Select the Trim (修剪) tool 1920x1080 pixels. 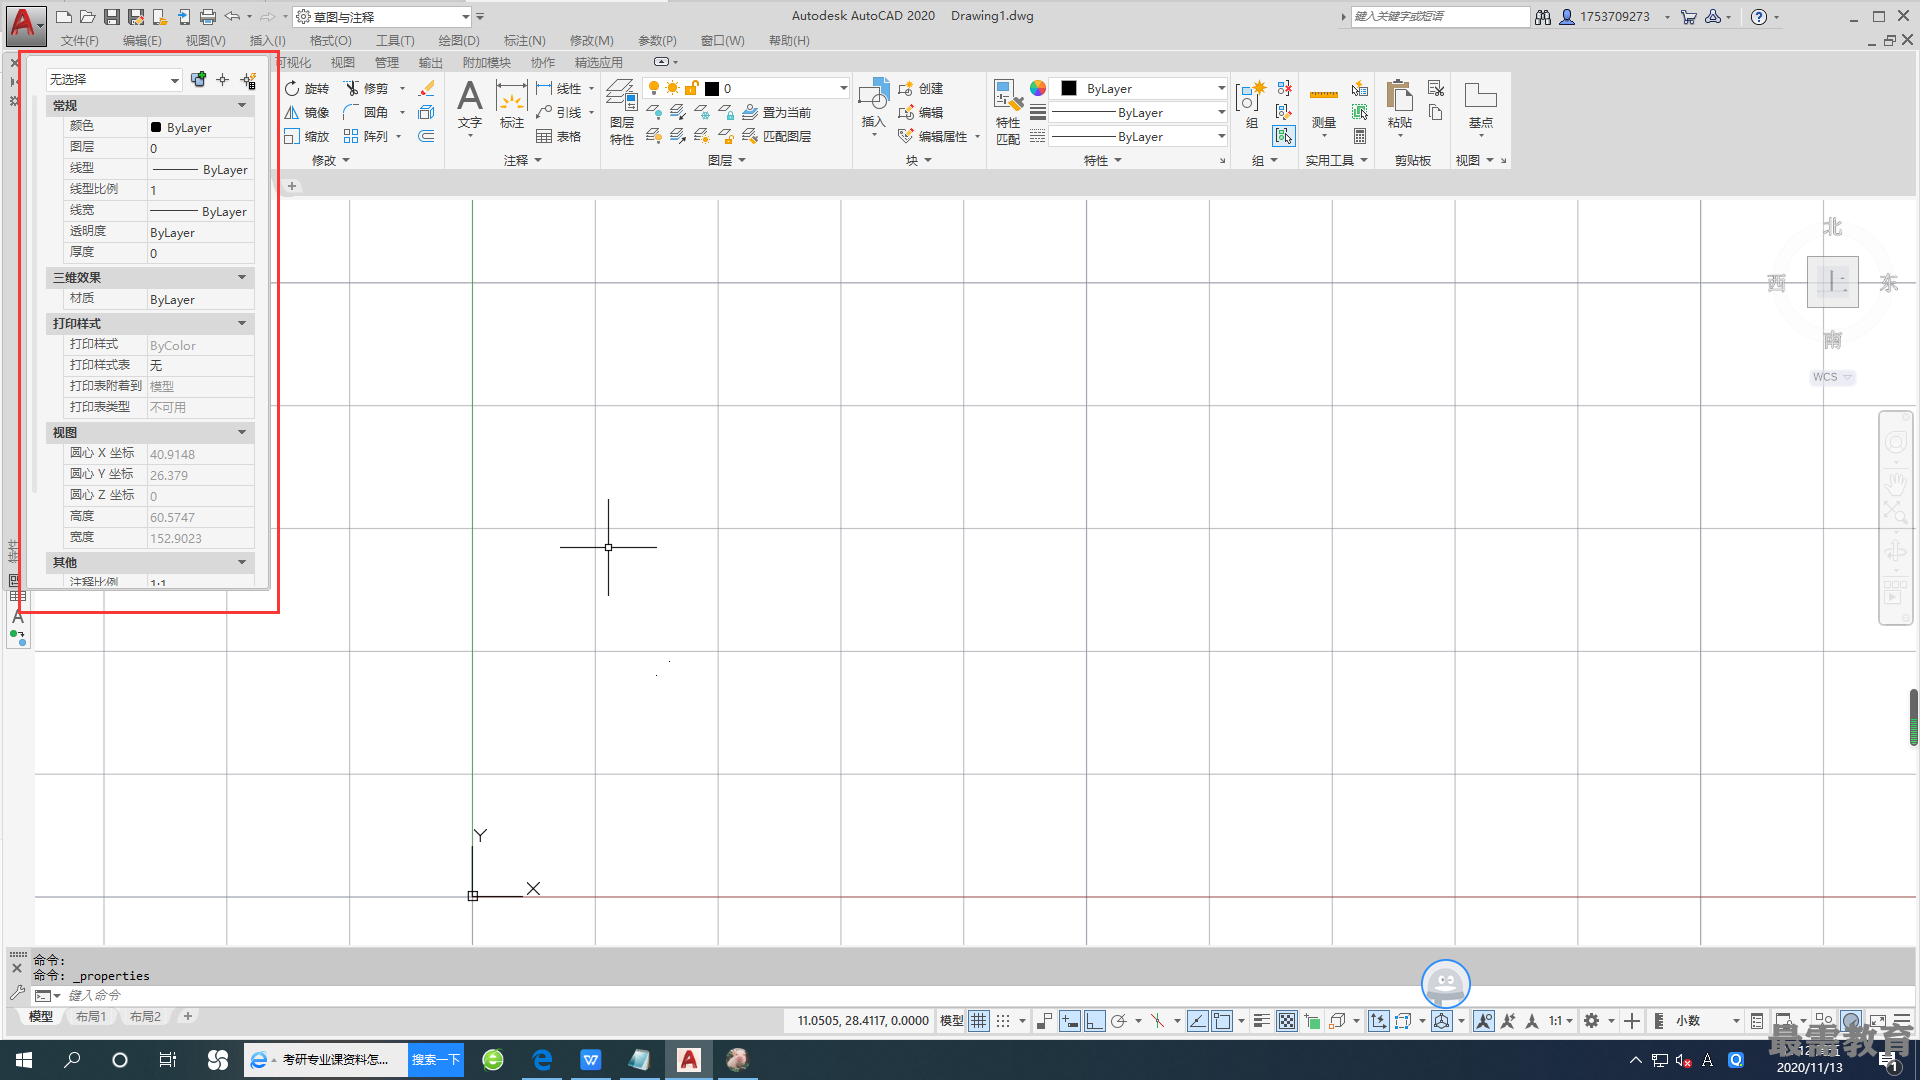point(366,88)
